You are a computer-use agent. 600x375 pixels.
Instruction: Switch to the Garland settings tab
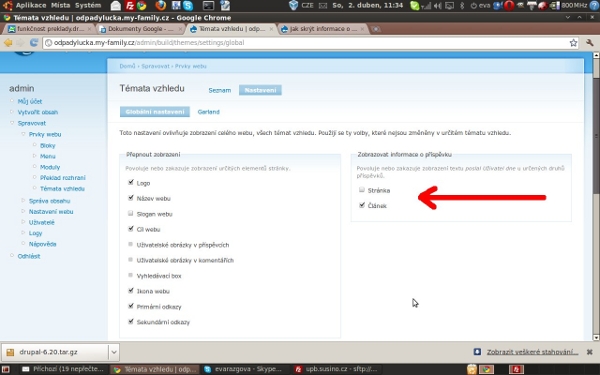(x=209, y=112)
